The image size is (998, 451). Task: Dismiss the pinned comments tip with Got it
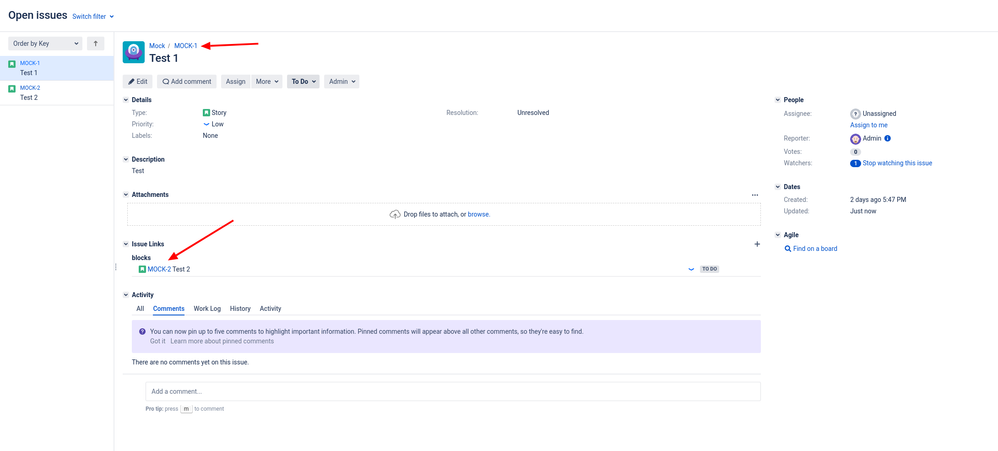[158, 341]
